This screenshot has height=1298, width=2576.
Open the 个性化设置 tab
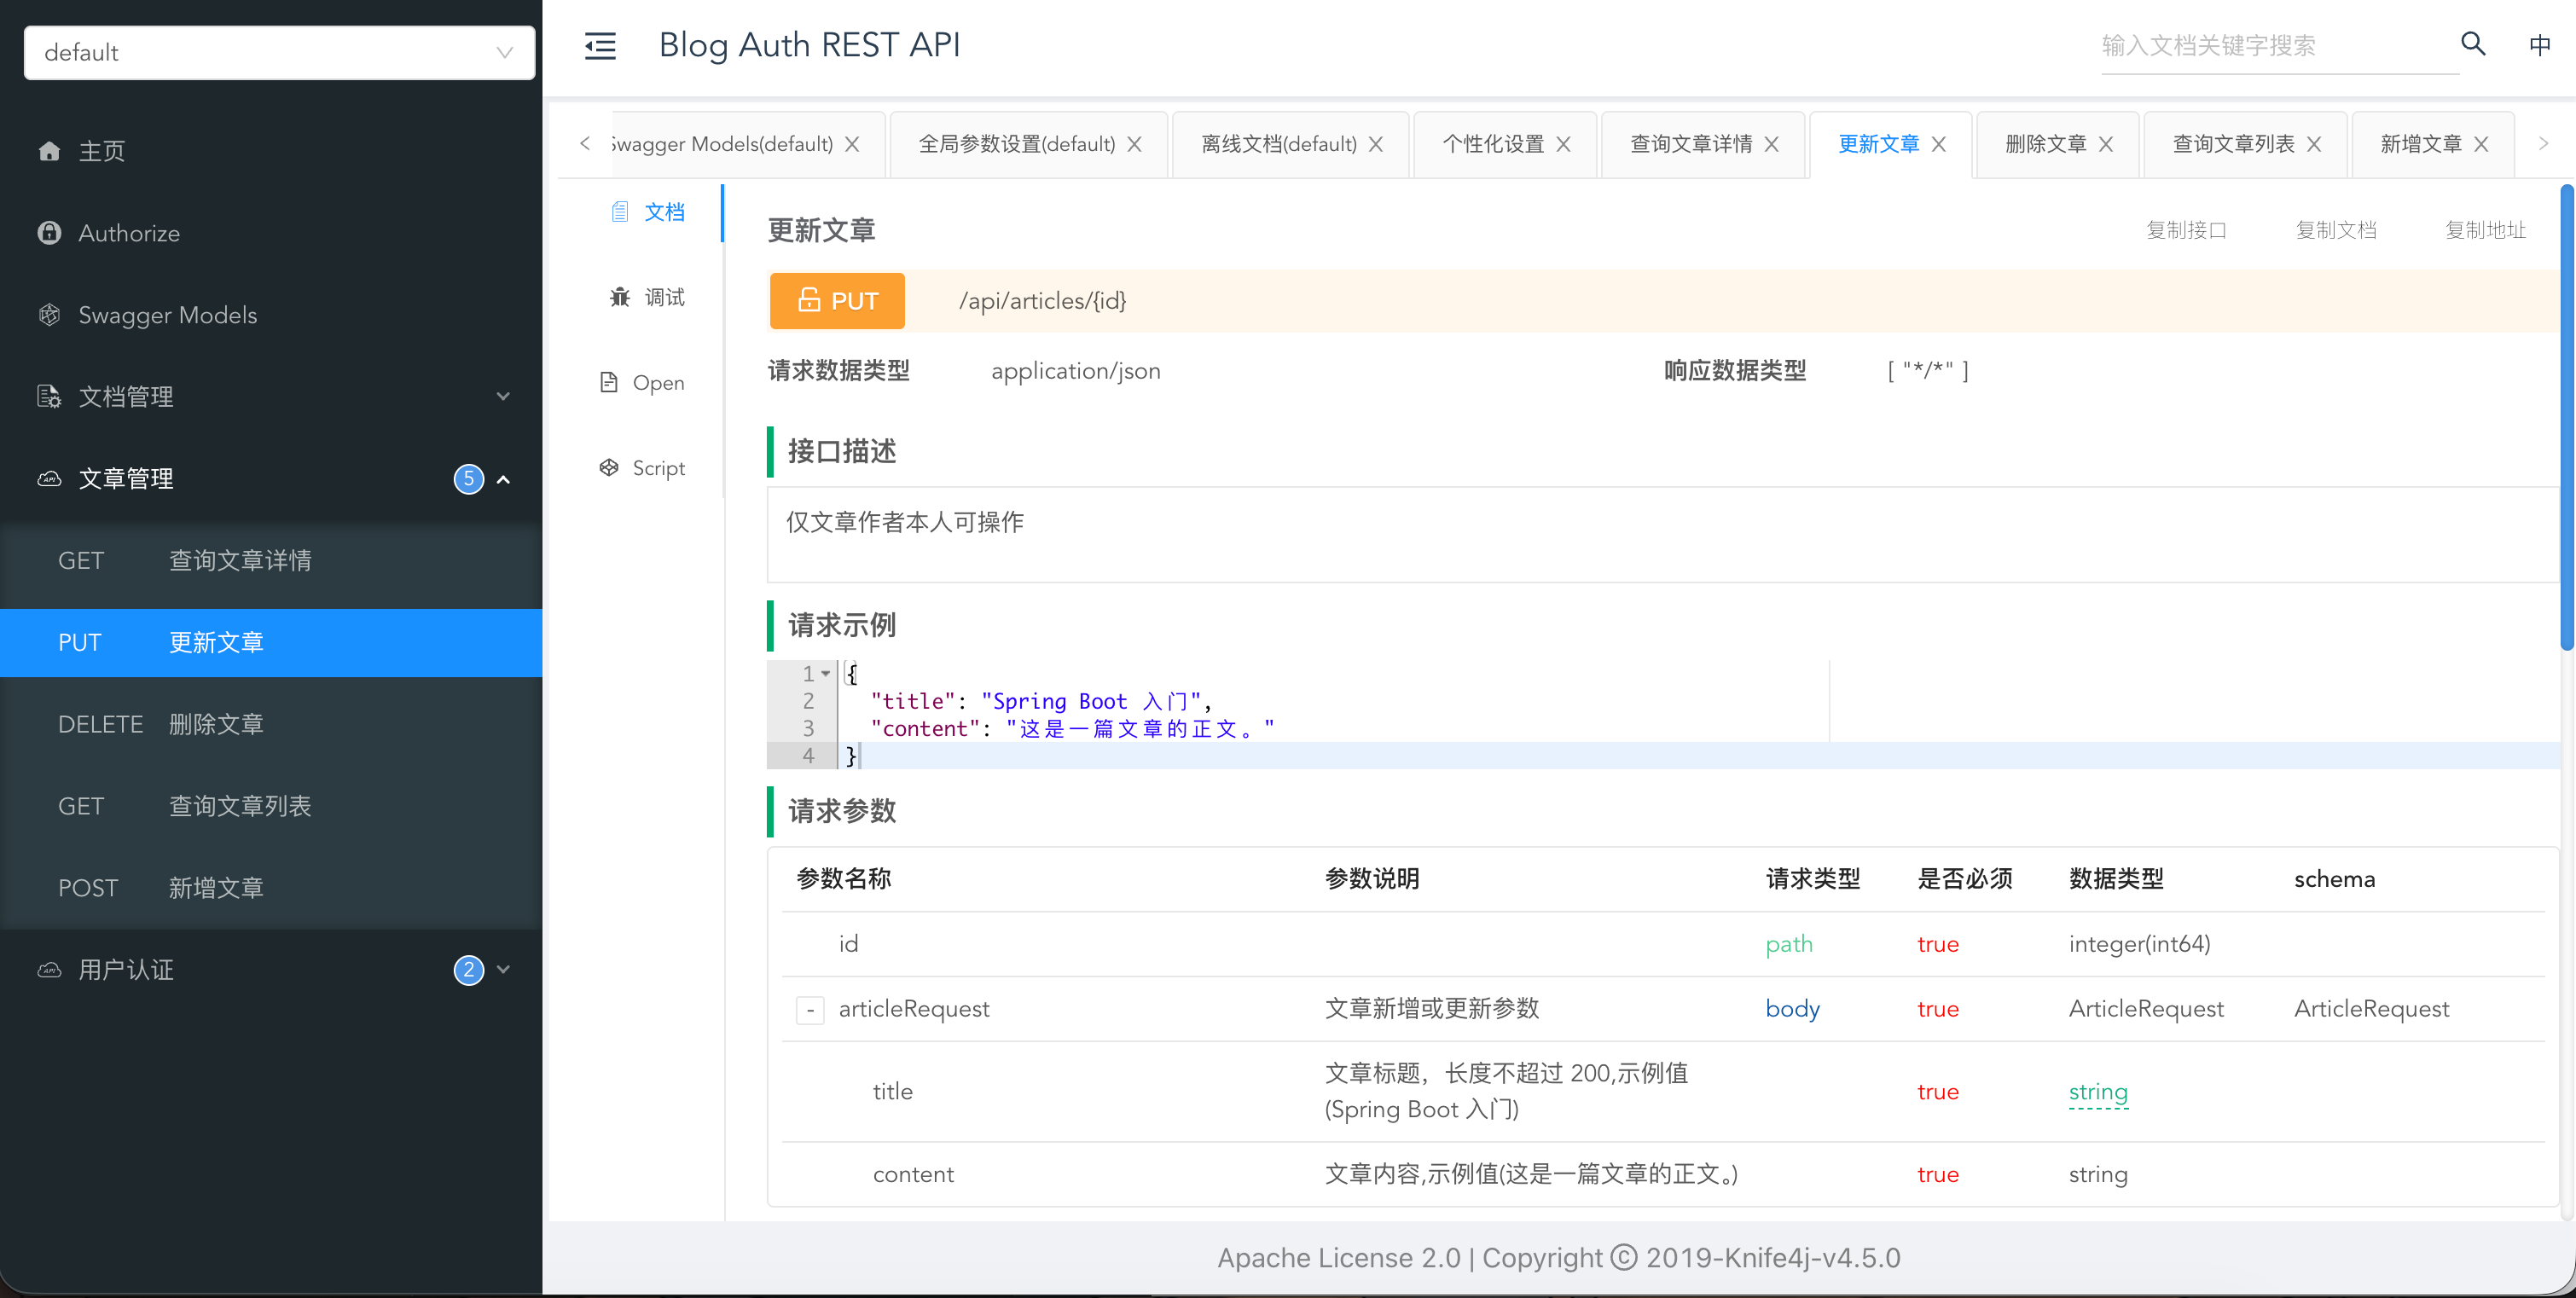coord(1493,145)
